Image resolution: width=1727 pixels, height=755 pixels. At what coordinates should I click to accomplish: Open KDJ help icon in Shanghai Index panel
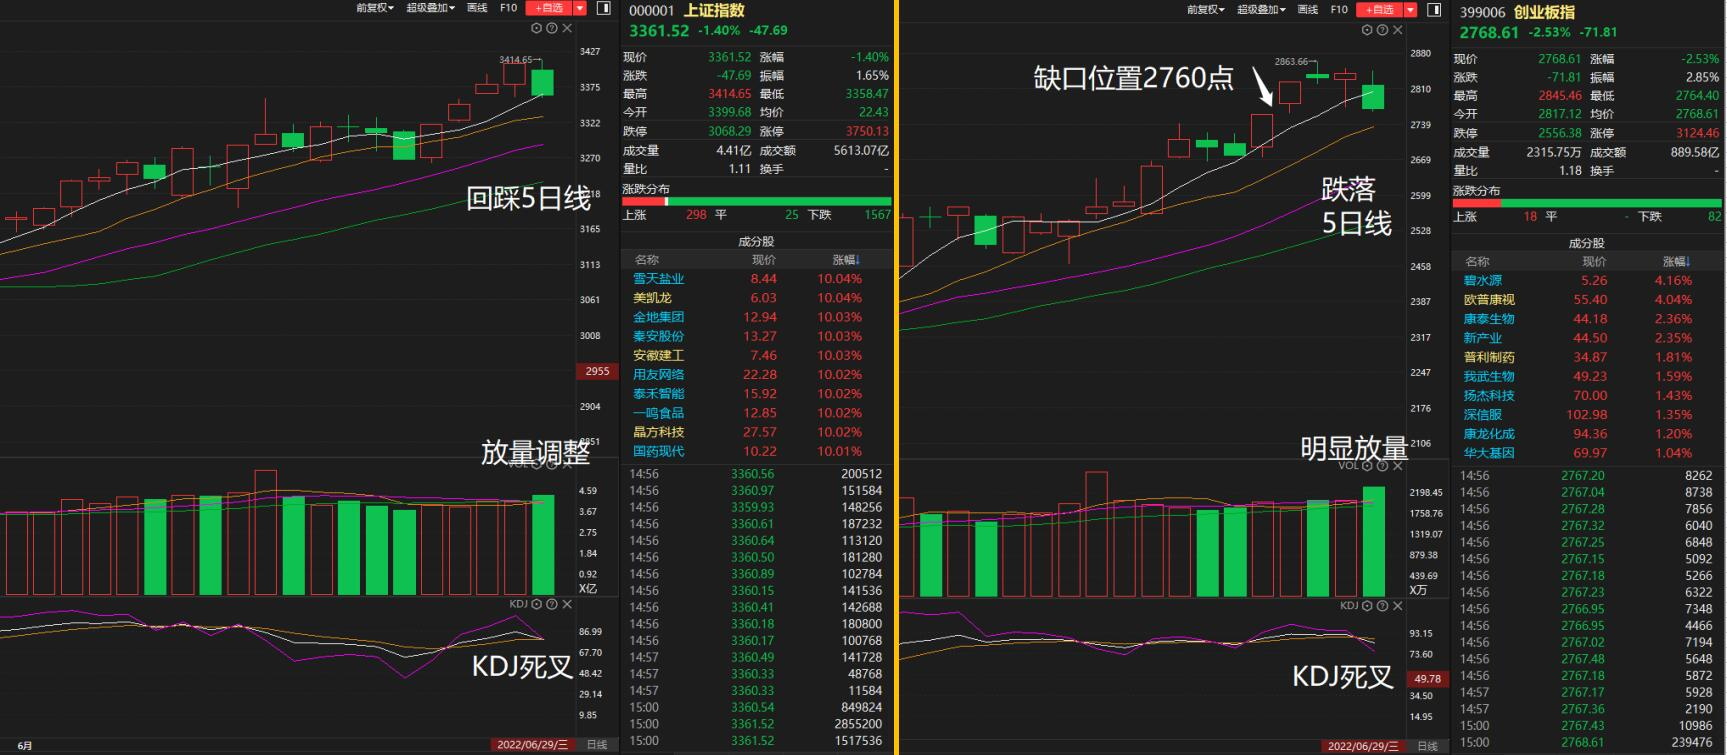click(x=552, y=604)
